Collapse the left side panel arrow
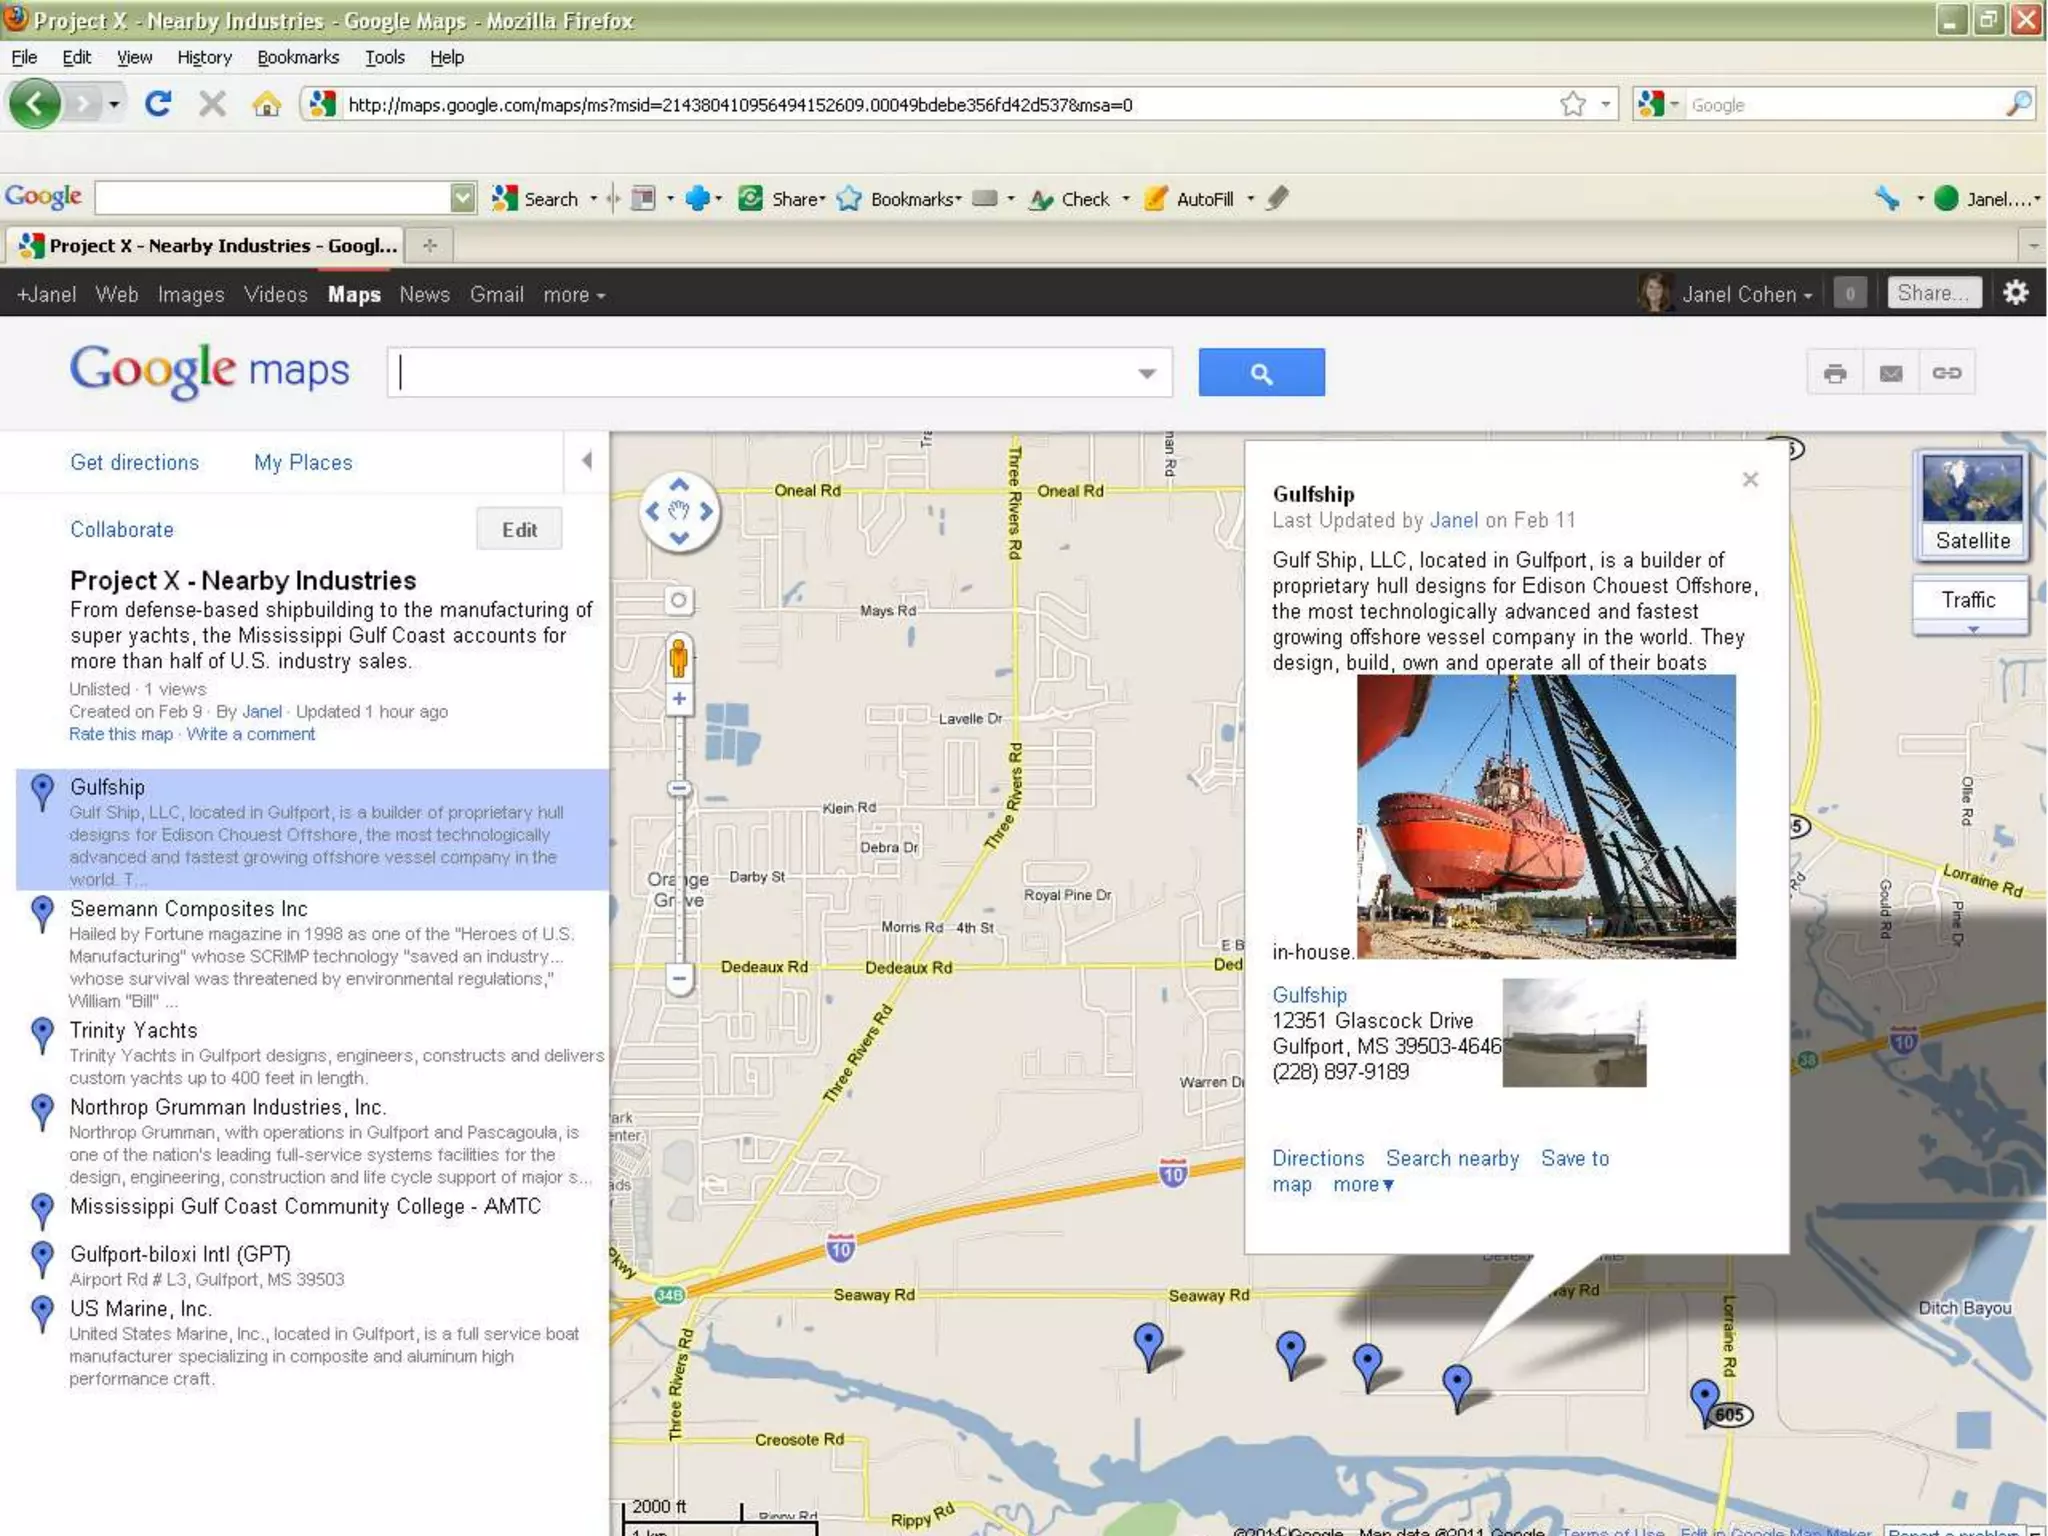The image size is (2048, 1536). [x=587, y=460]
